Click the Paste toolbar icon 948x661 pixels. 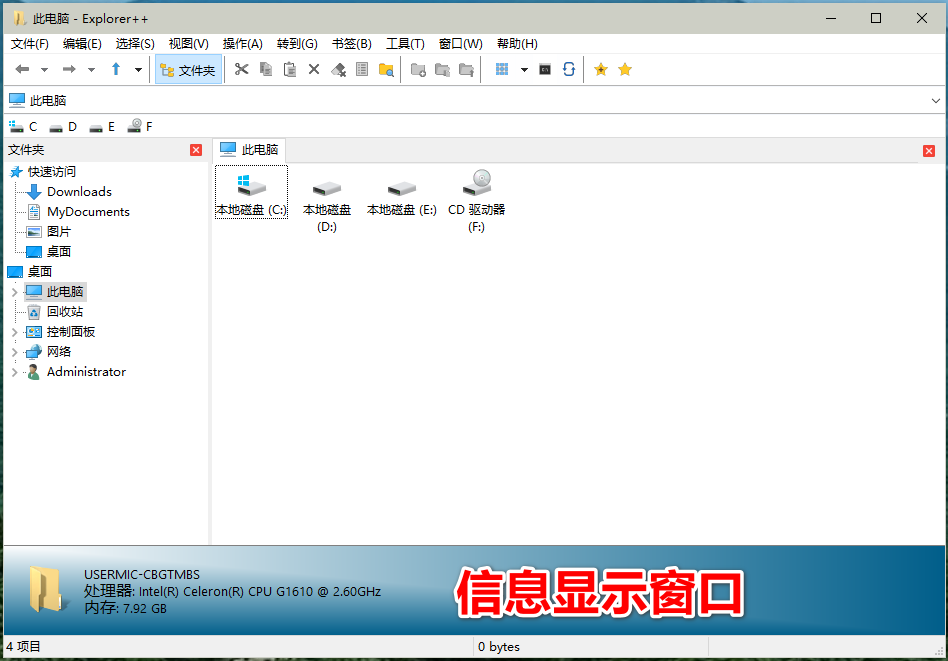point(290,69)
